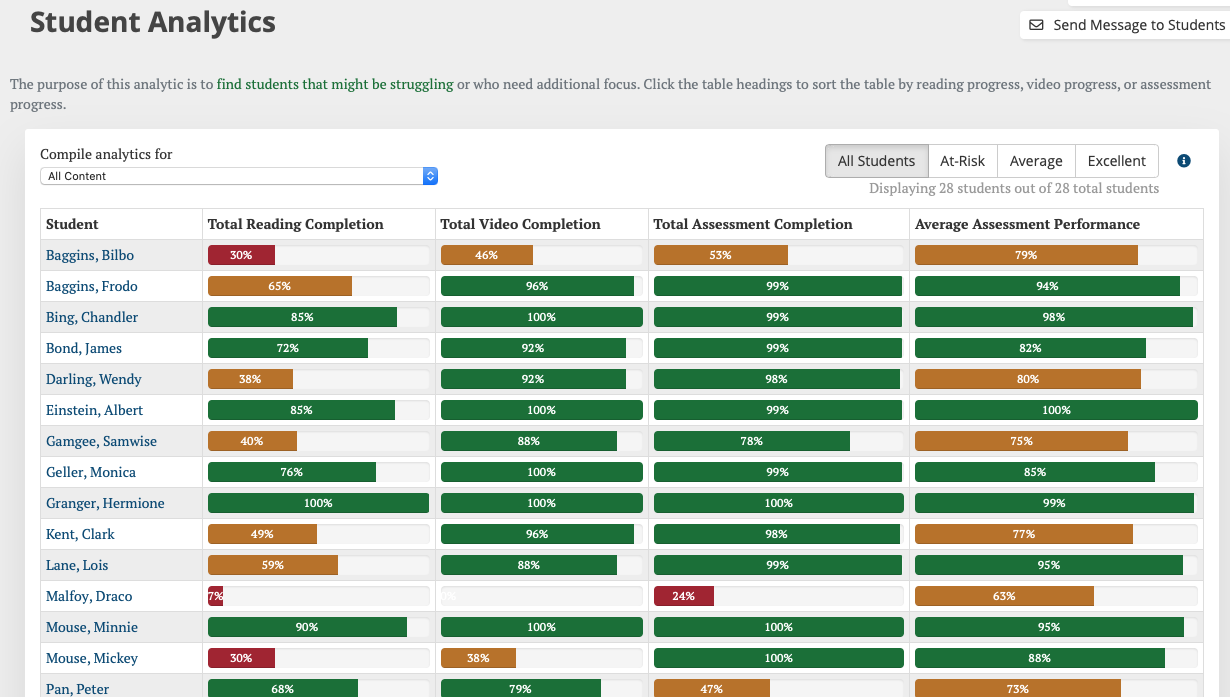This screenshot has width=1230, height=697.
Task: Click the blue info icon beside filters
Action: click(1184, 161)
